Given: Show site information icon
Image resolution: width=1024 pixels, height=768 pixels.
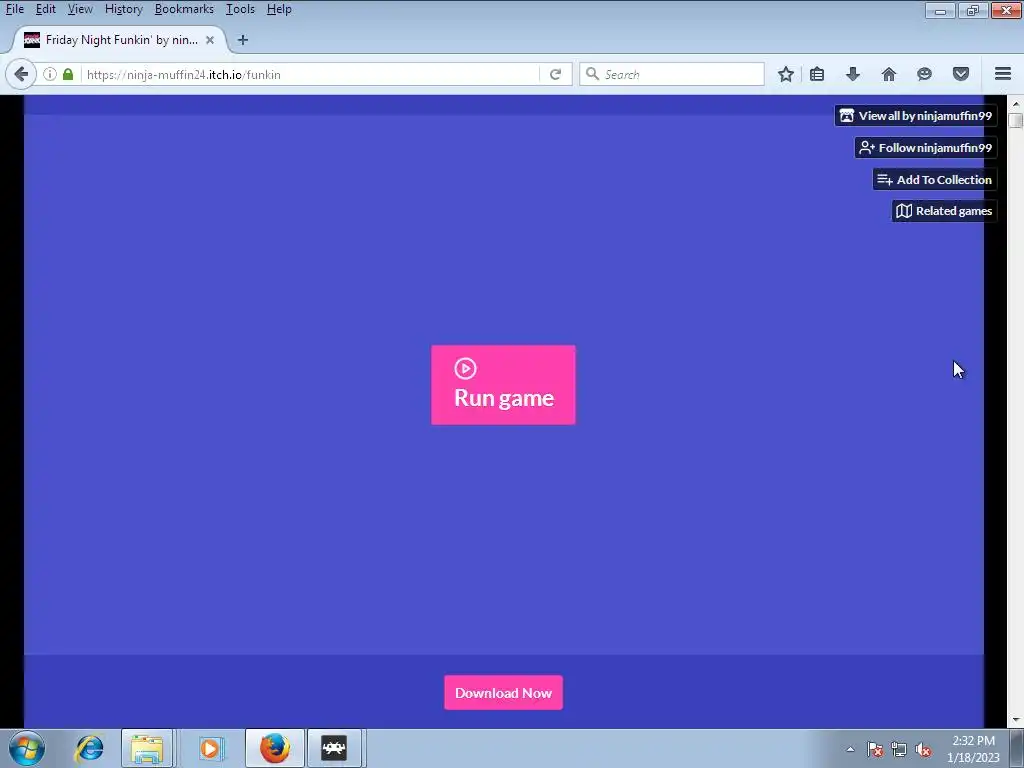Looking at the screenshot, I should tap(50, 74).
